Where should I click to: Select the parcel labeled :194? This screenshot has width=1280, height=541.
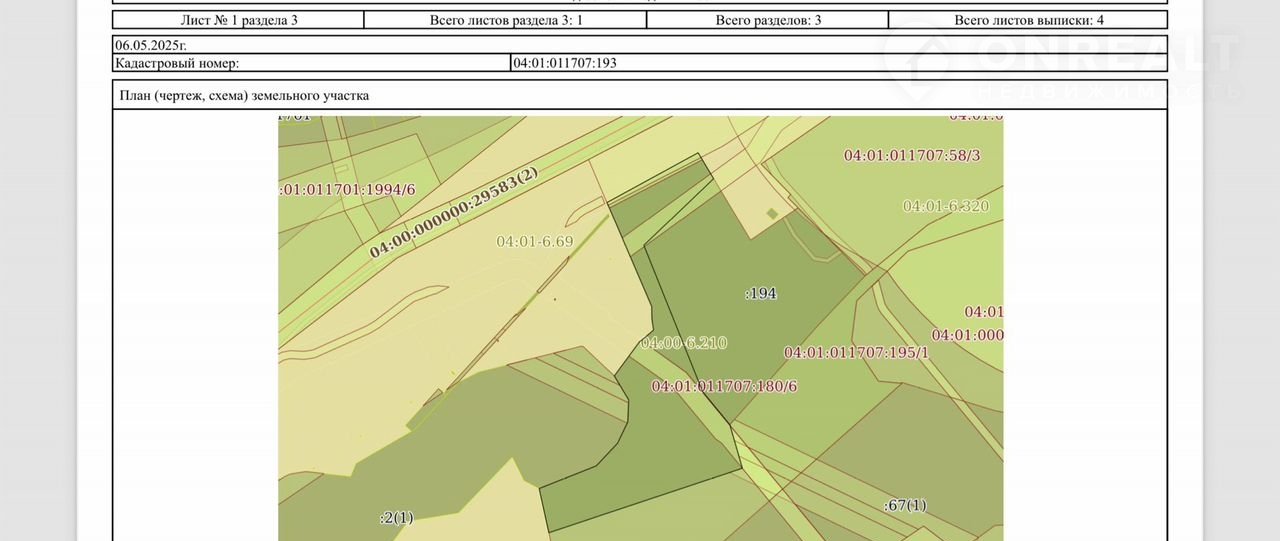[761, 294]
